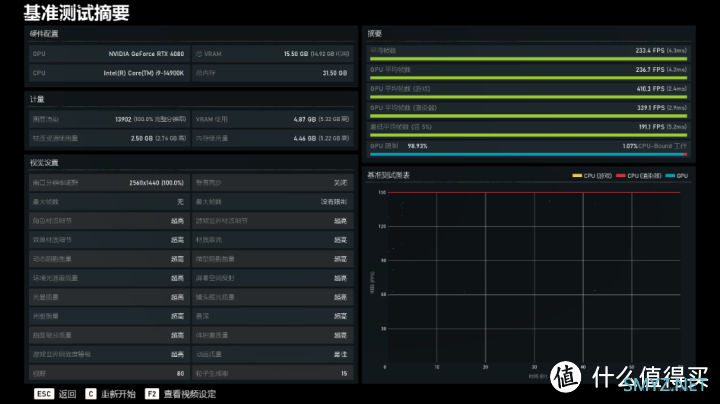Image resolution: width=720 pixels, height=404 pixels.
Task: Select the 31.50 GB total memory value
Action: (x=334, y=73)
